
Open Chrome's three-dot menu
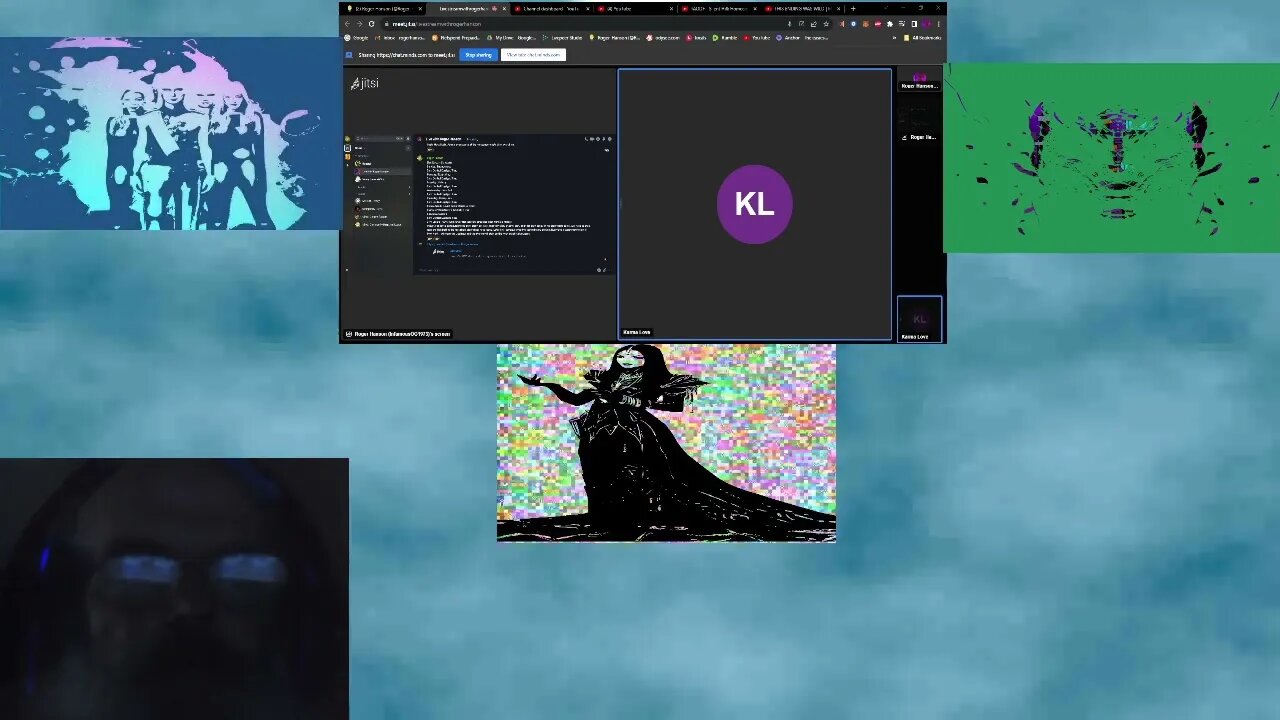click(x=938, y=23)
